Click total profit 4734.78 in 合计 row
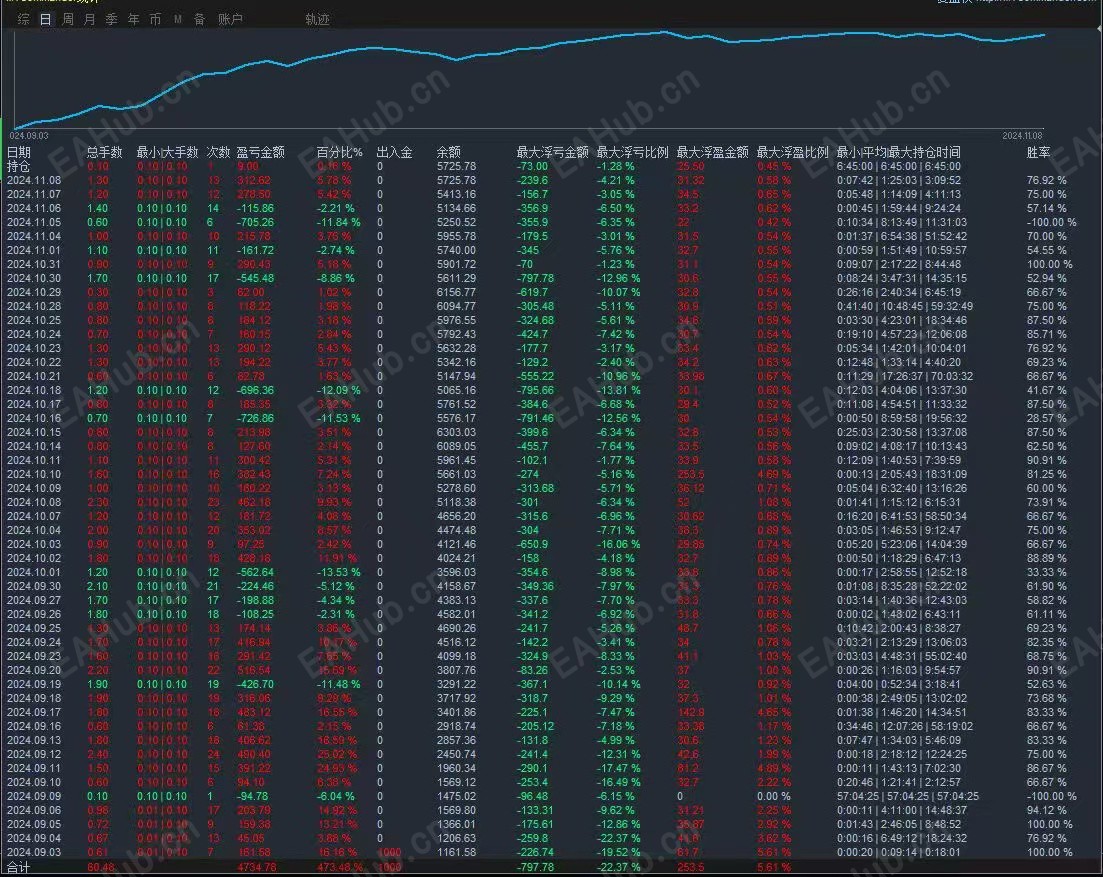The image size is (1103, 877). click(x=257, y=868)
